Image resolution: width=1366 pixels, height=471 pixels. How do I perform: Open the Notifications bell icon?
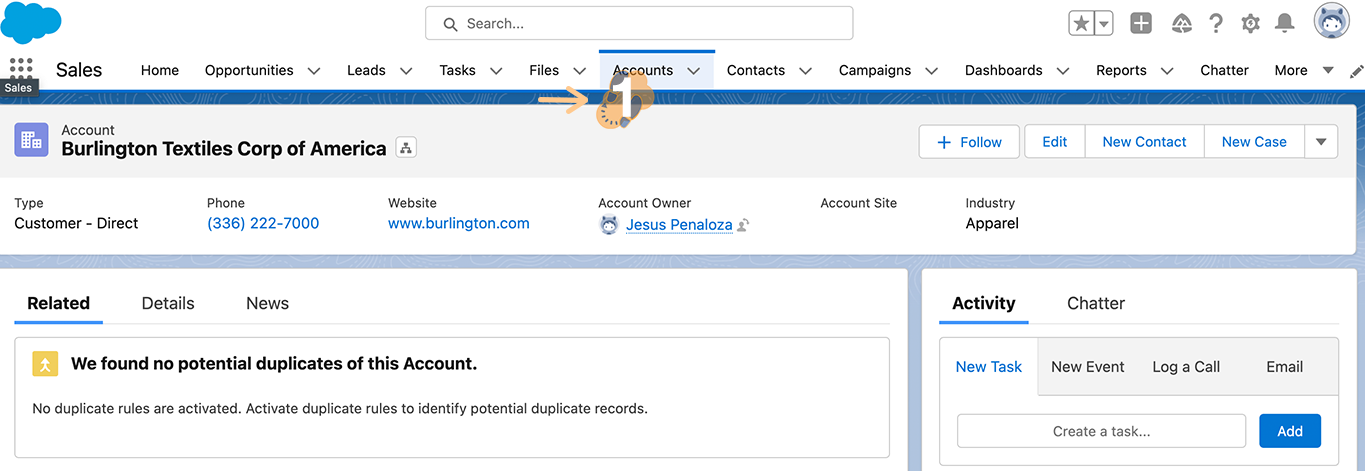click(1285, 24)
